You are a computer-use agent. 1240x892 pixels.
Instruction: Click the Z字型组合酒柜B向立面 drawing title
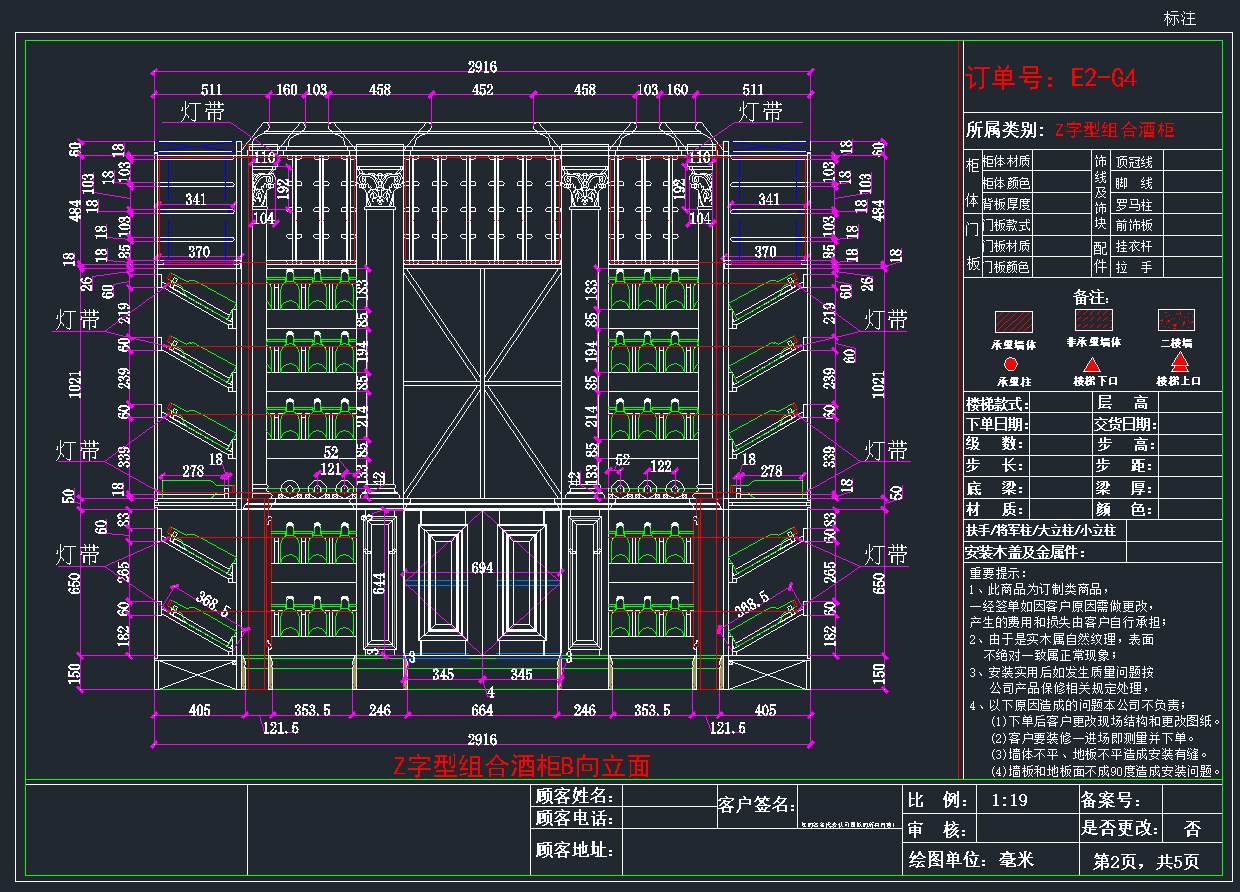[x=521, y=766]
